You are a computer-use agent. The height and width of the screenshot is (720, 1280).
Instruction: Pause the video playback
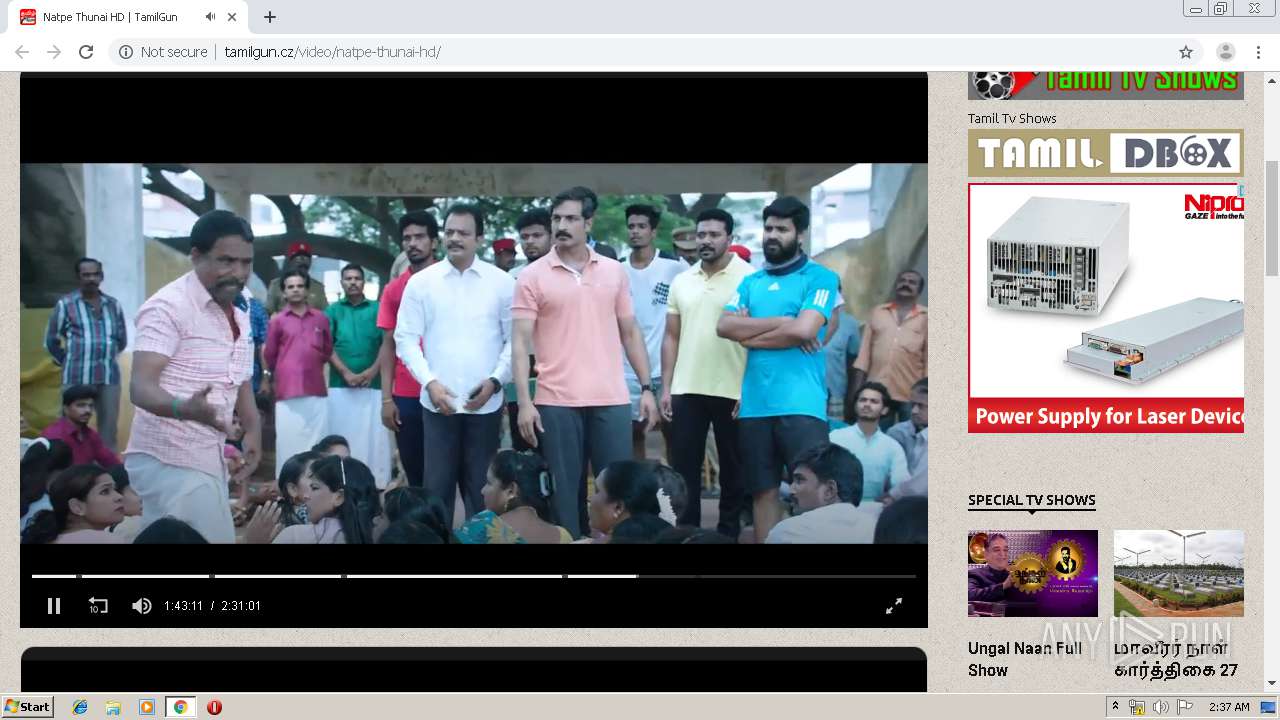(x=54, y=606)
